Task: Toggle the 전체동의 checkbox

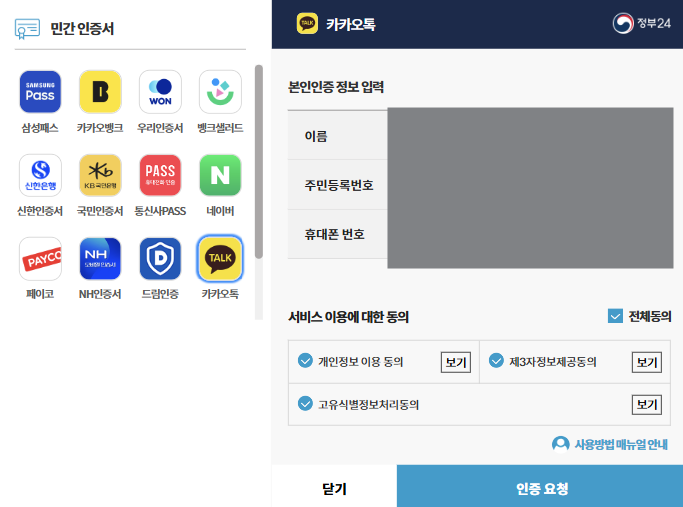Action: [615, 316]
